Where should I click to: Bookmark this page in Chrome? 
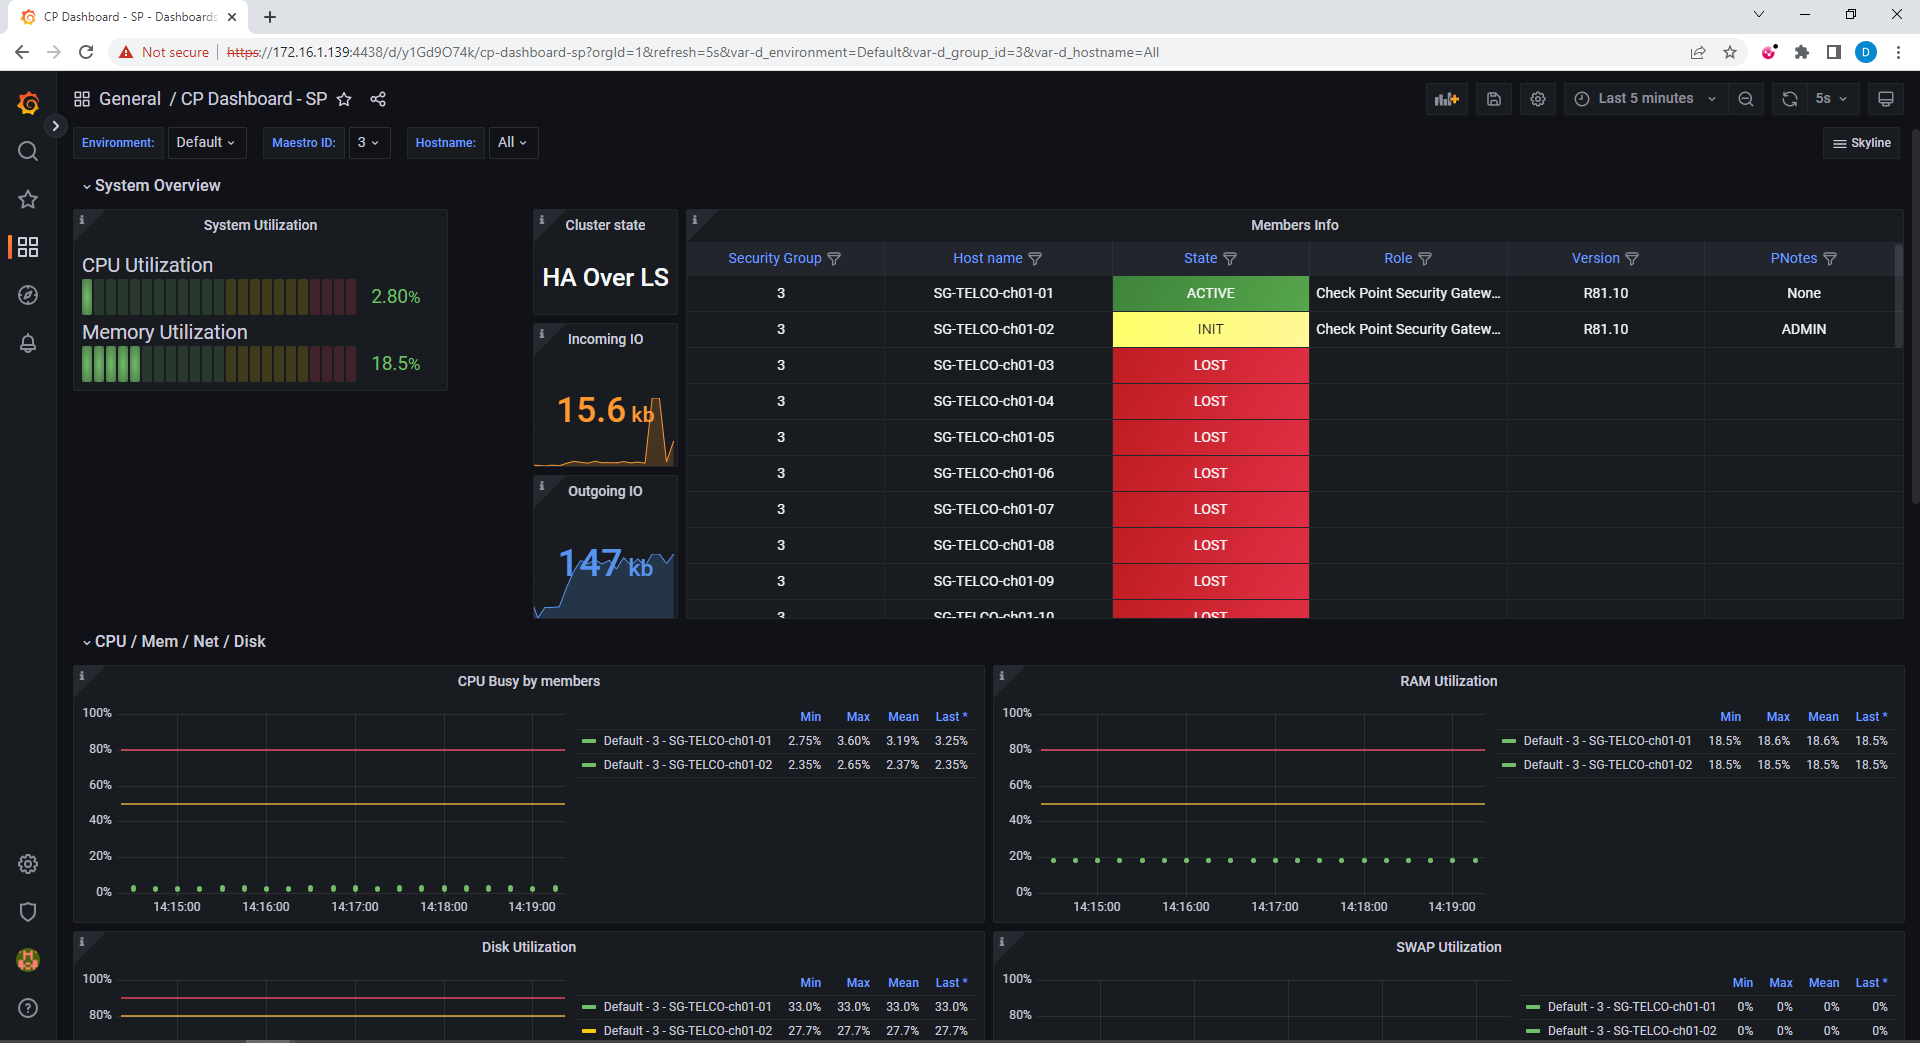pyautogui.click(x=1730, y=52)
